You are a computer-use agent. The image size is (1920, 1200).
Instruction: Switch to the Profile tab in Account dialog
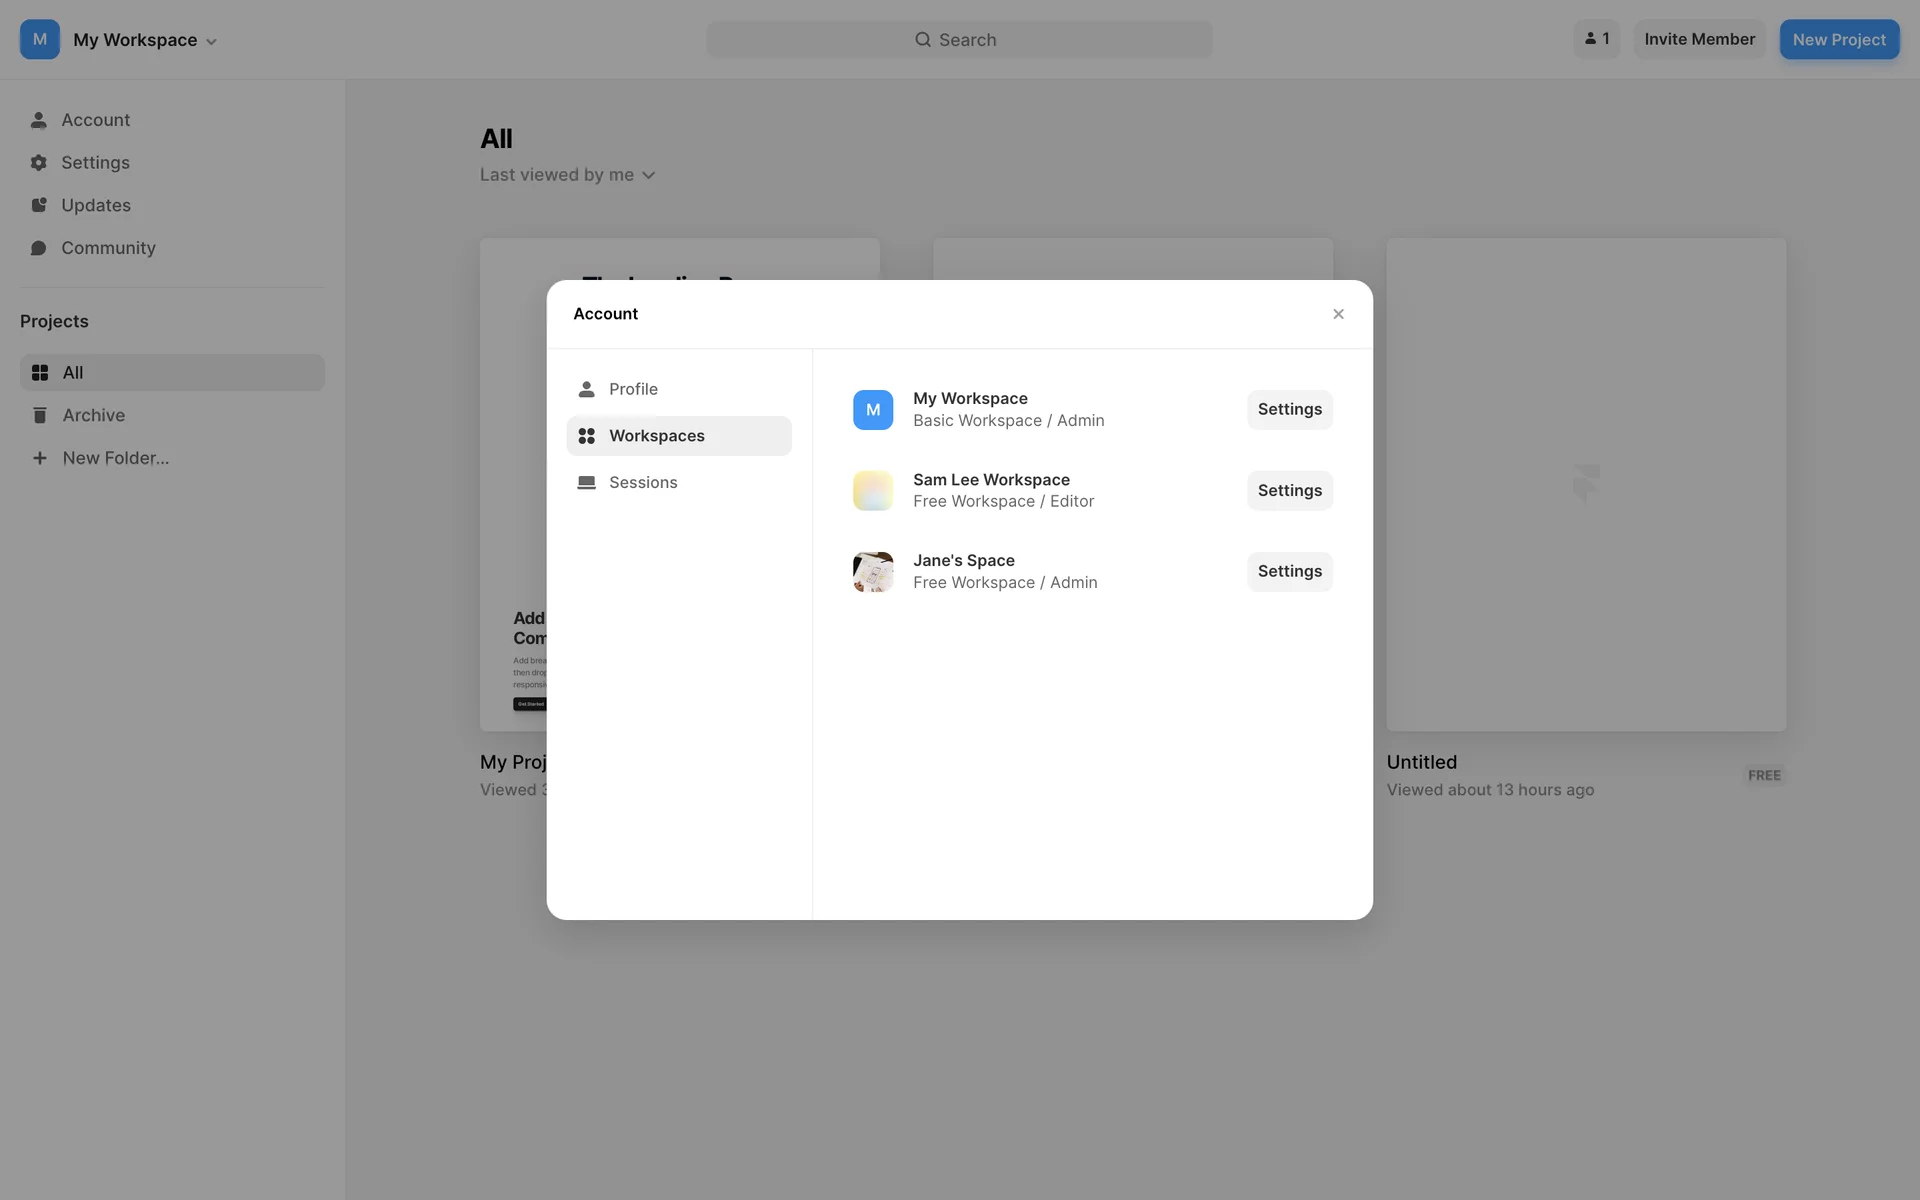633,389
